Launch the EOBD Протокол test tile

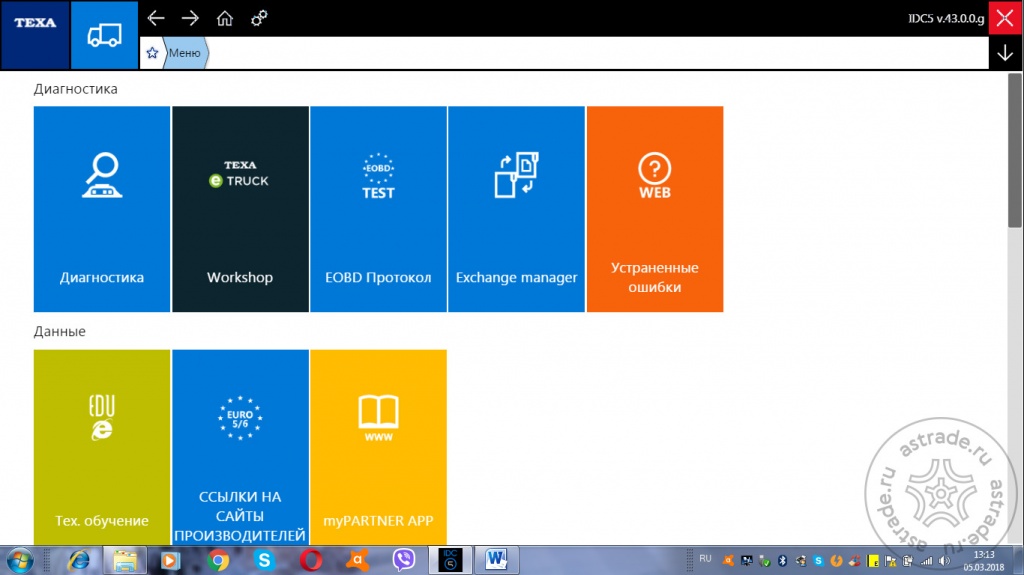click(378, 209)
